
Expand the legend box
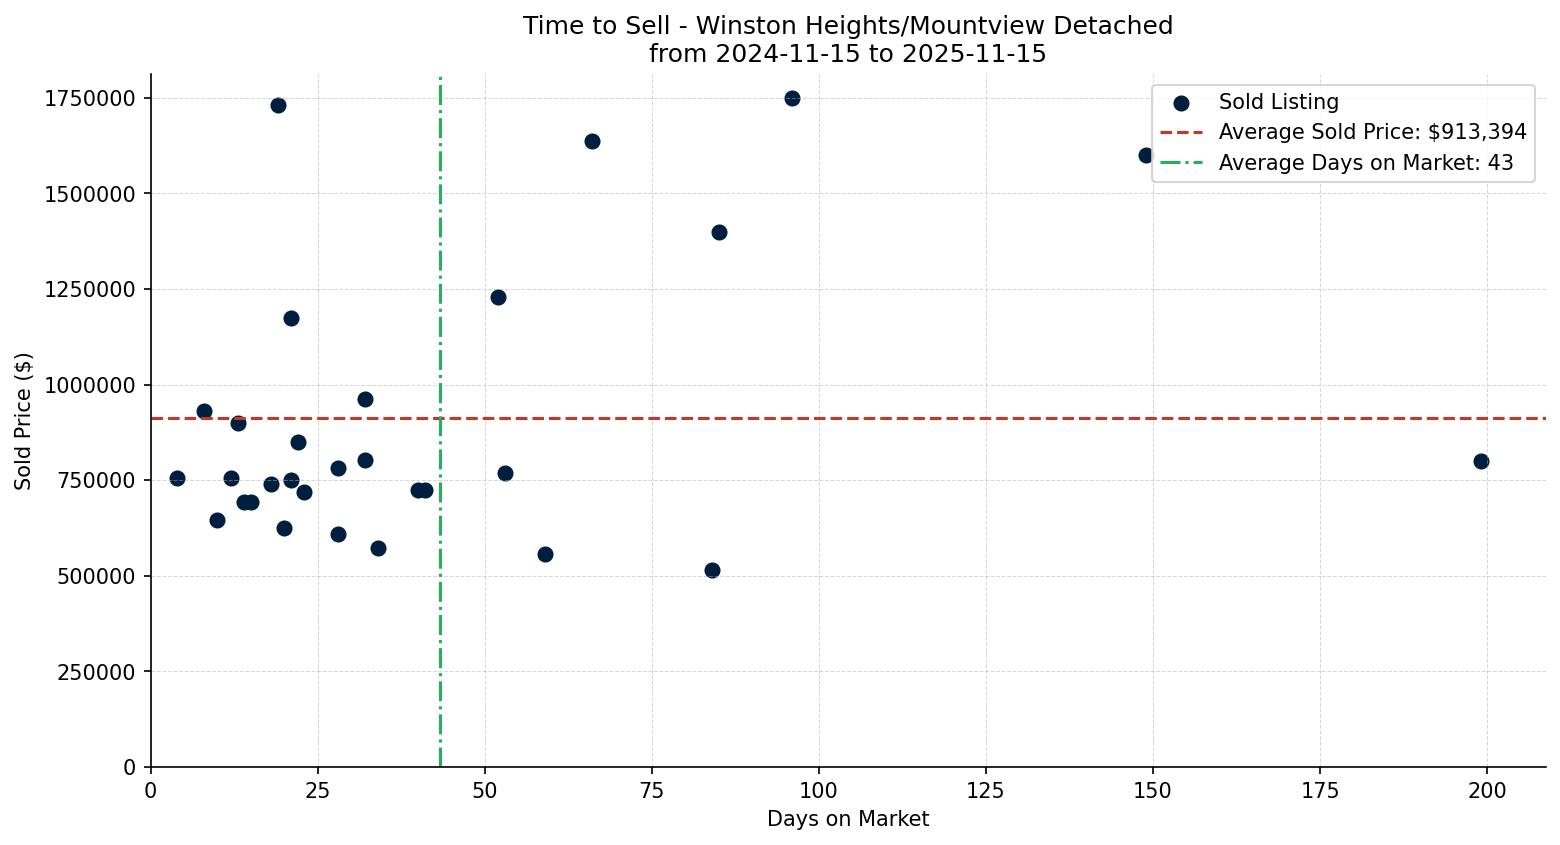coord(1343,131)
